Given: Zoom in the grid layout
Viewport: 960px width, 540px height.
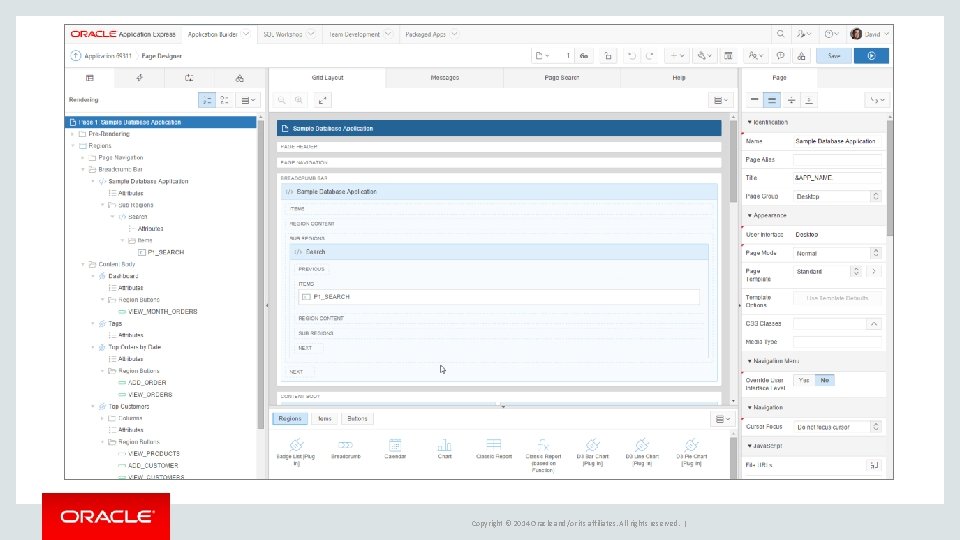Looking at the screenshot, I should pyautogui.click(x=299, y=100).
